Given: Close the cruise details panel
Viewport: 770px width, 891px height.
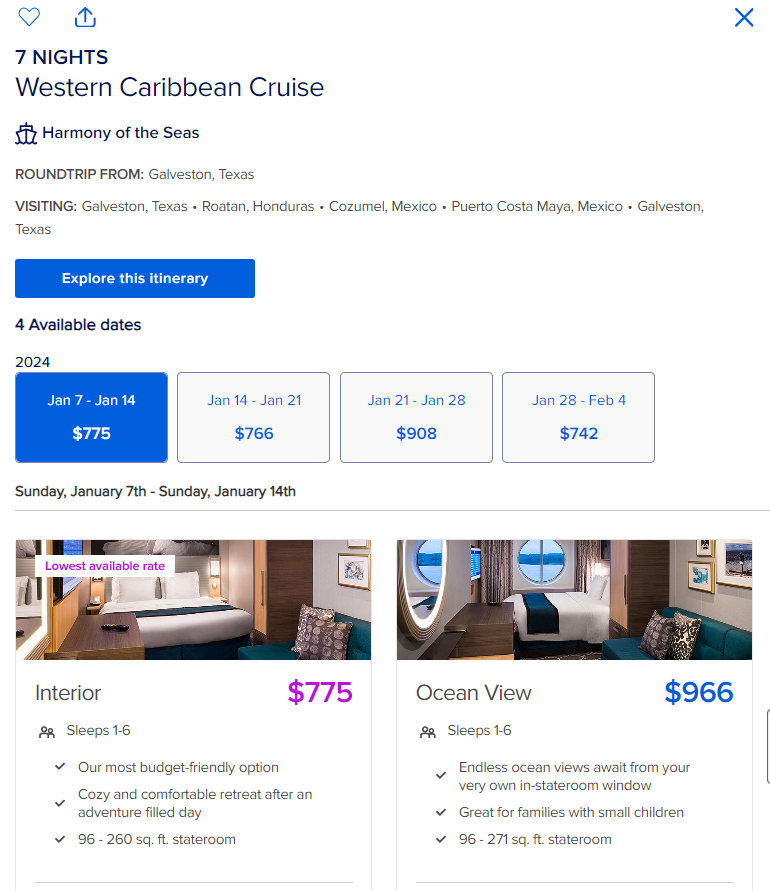Looking at the screenshot, I should tap(743, 17).
